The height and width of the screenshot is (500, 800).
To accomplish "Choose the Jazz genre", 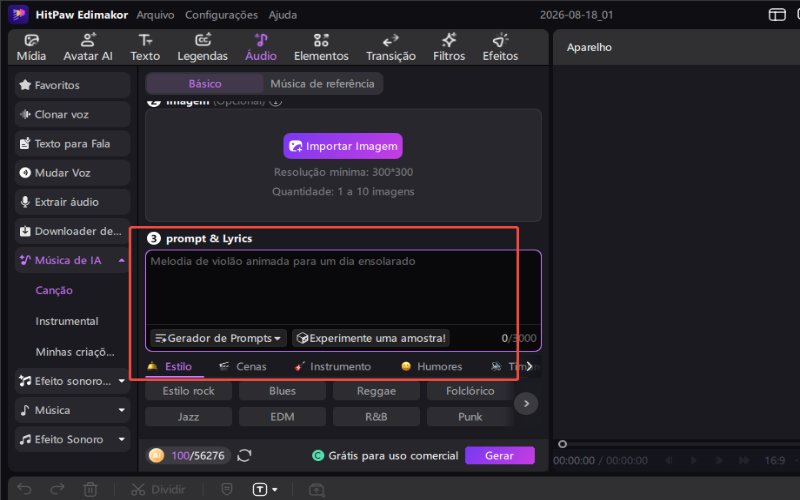I will click(188, 417).
